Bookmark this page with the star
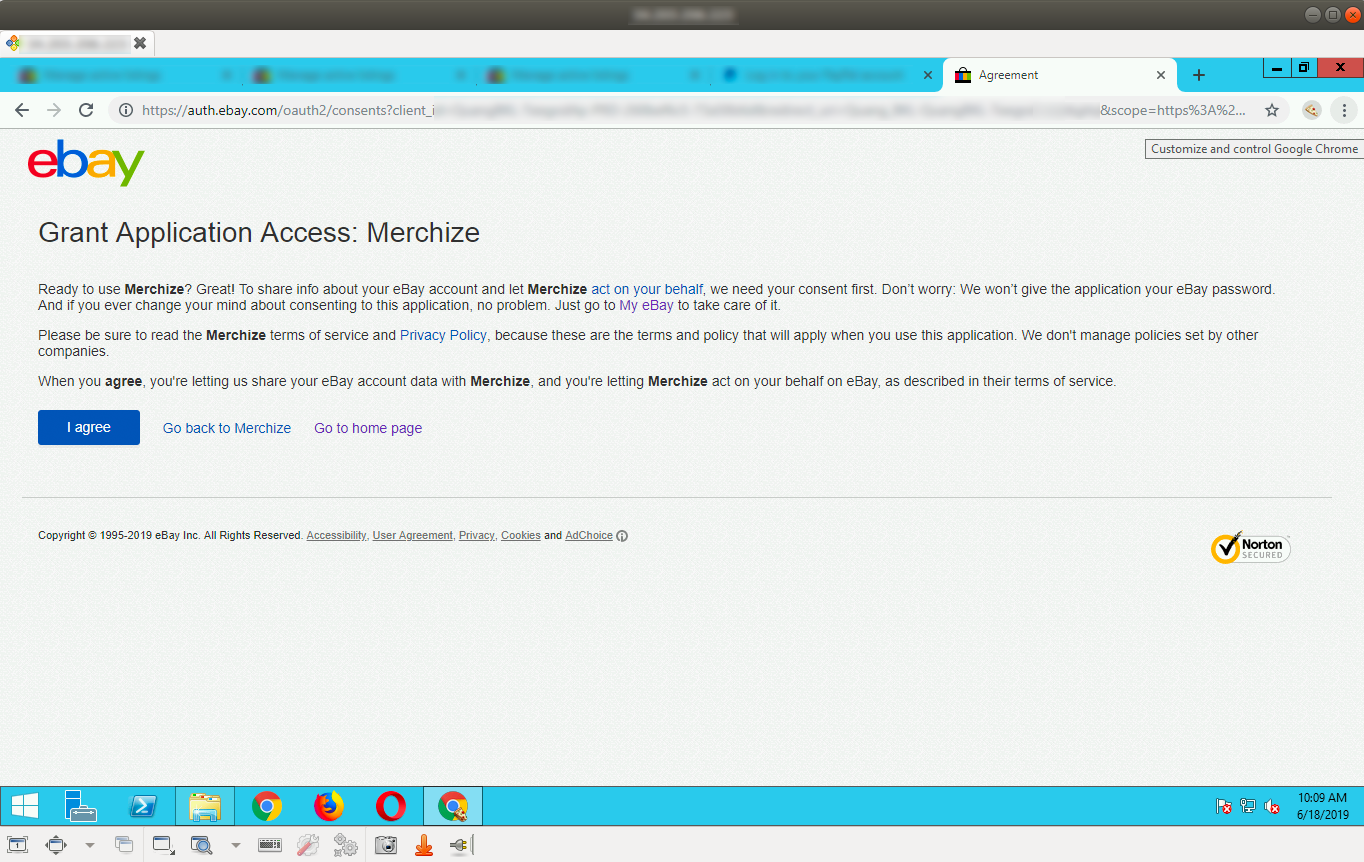The image size is (1364, 862). (x=1272, y=110)
